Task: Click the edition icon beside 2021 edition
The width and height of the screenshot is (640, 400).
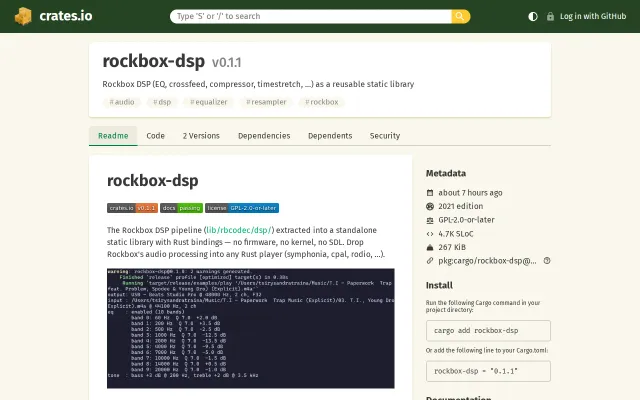Action: 430,207
